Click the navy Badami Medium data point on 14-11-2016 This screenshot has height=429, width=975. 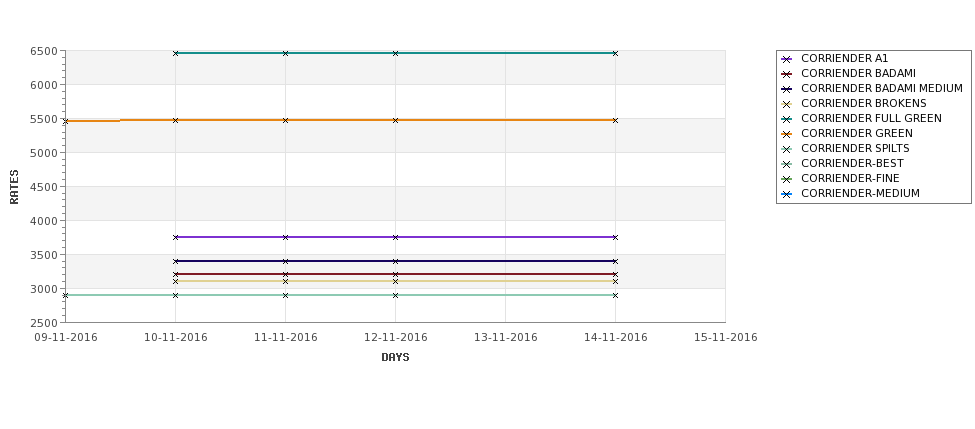pyautogui.click(x=615, y=261)
